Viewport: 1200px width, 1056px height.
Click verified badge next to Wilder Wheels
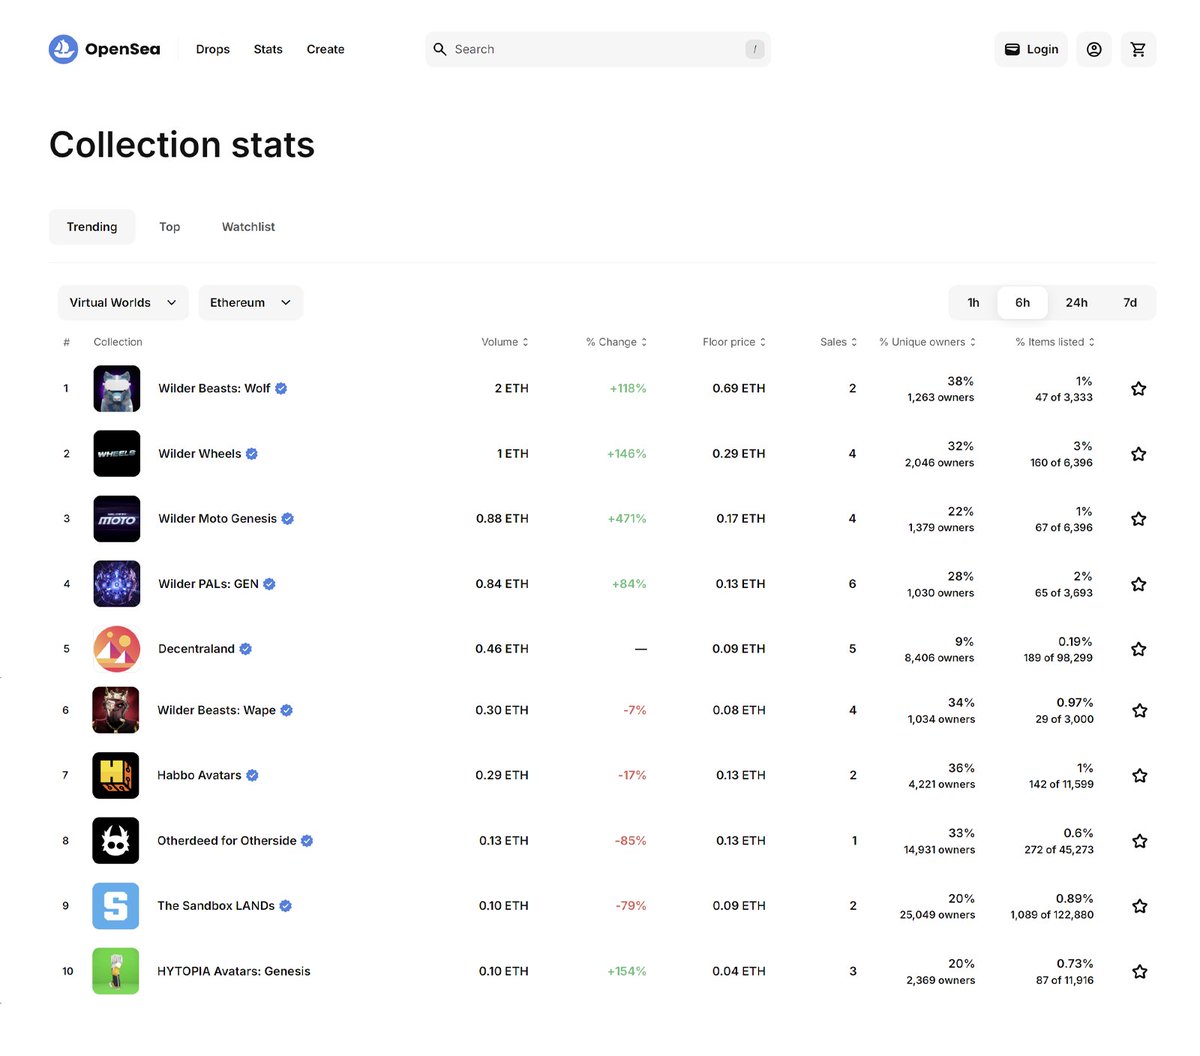(252, 454)
